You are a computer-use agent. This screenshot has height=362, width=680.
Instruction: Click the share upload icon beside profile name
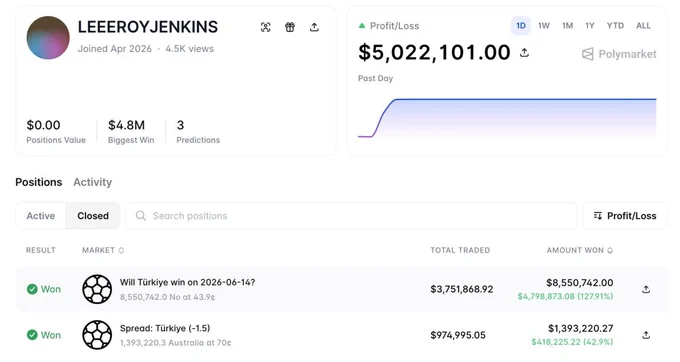[314, 27]
